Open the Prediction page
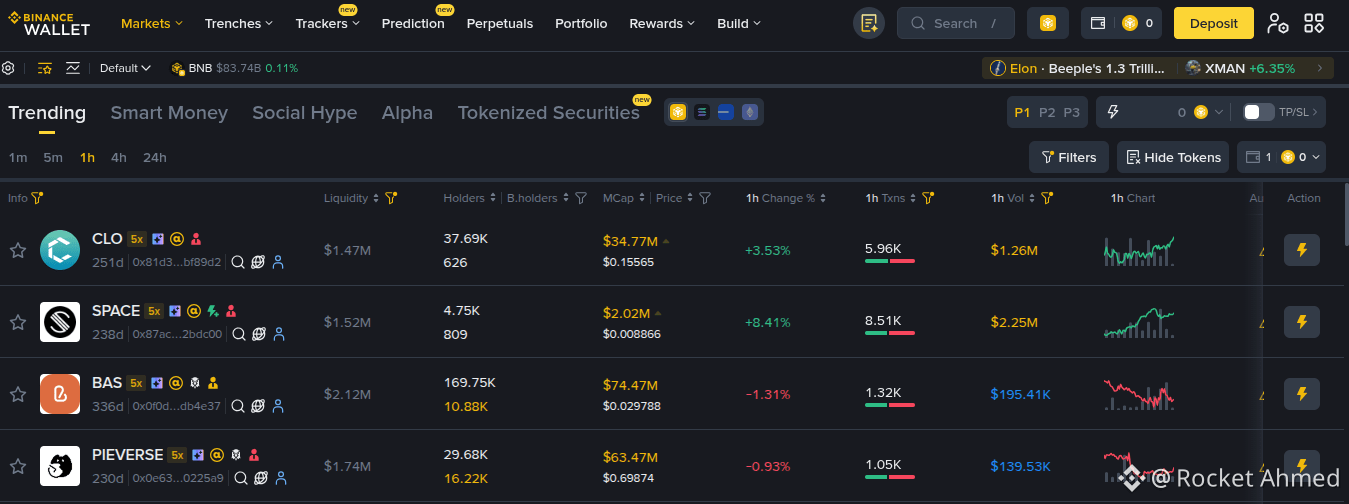1349x504 pixels. pyautogui.click(x=413, y=23)
